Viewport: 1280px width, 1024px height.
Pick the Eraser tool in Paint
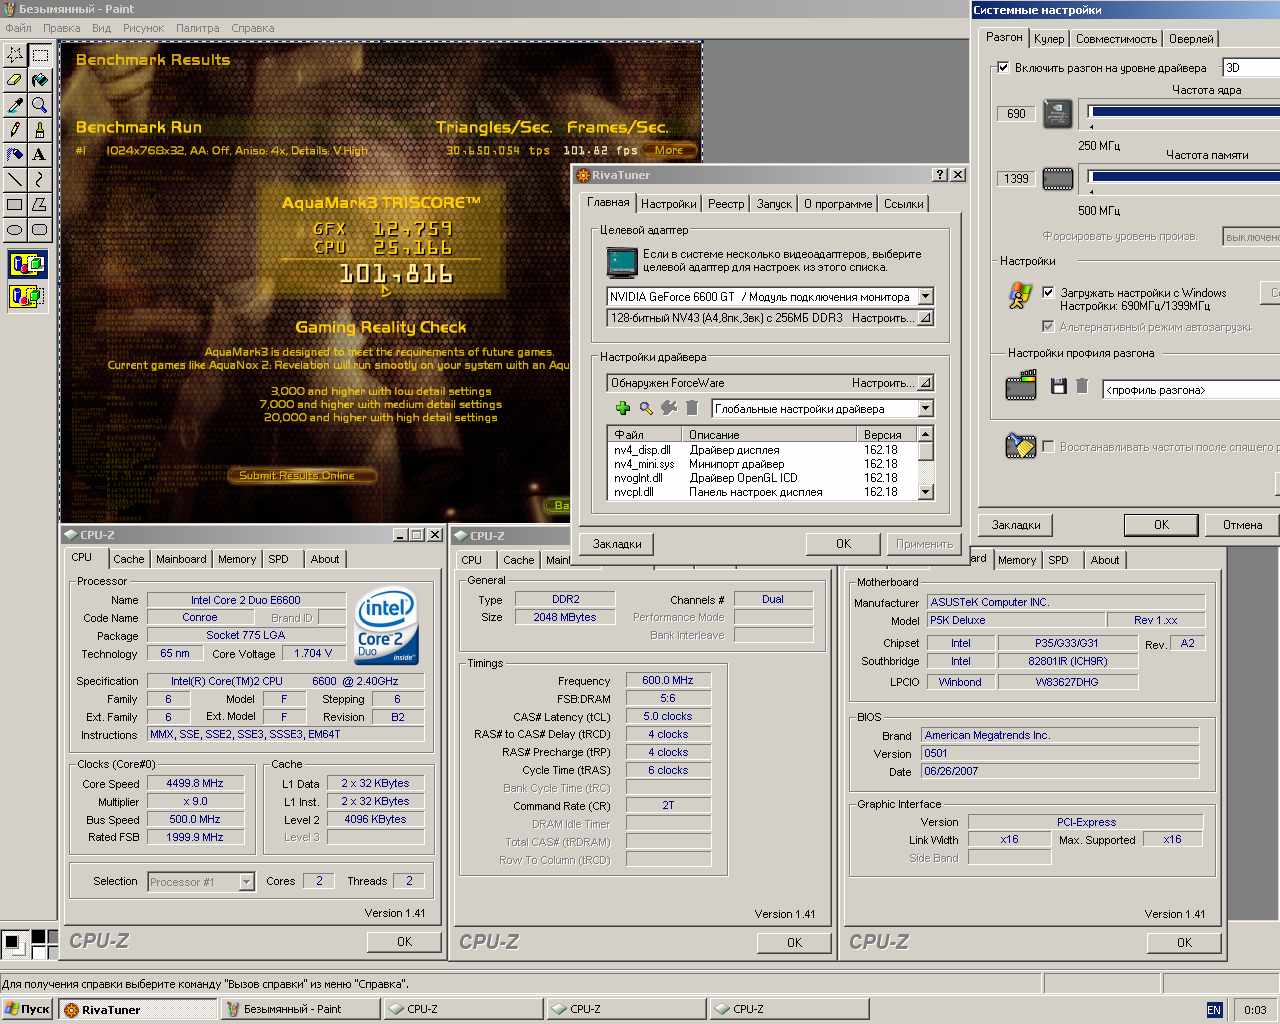(15, 80)
